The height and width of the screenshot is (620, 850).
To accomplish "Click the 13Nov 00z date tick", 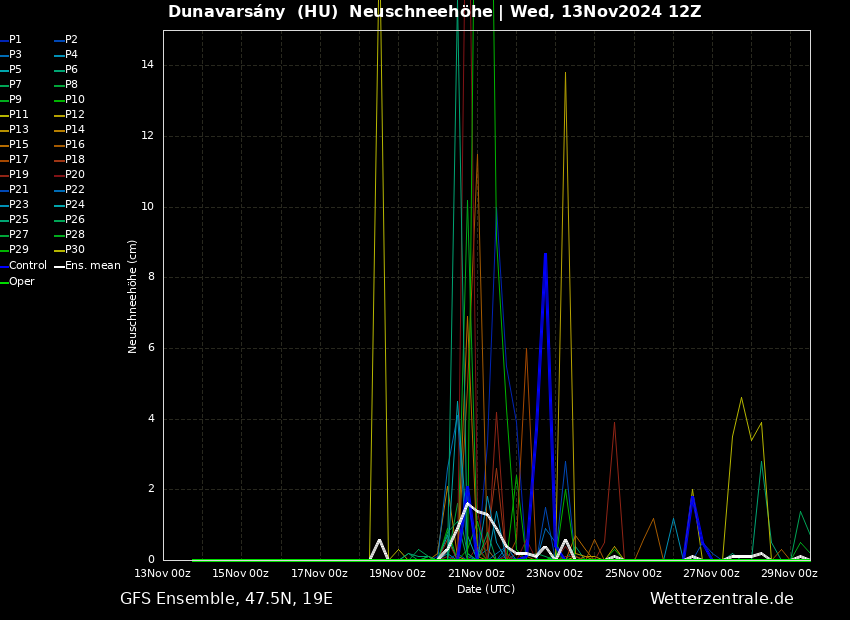I will [x=163, y=574].
